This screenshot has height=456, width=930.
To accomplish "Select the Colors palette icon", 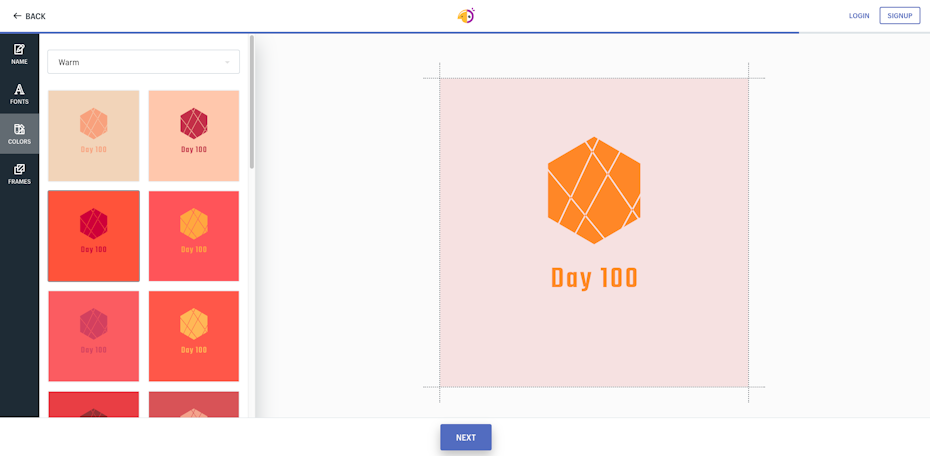I will pyautogui.click(x=19, y=129).
